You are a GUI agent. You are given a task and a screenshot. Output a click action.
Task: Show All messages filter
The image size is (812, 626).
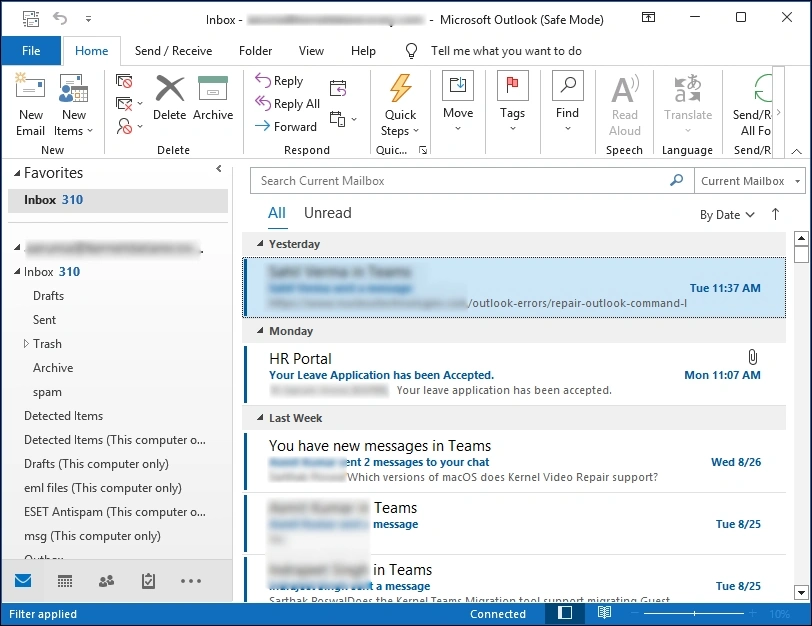coord(277,213)
